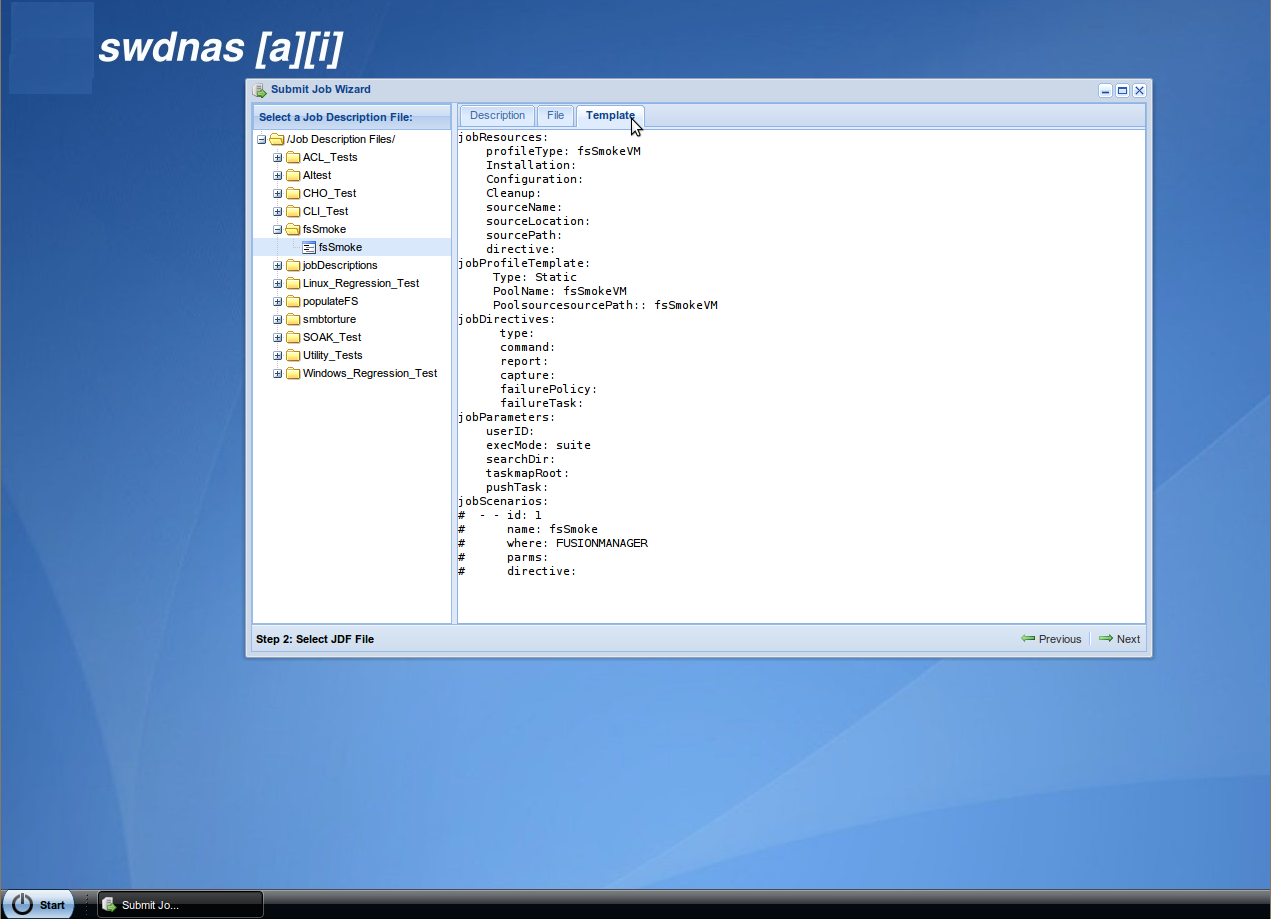Close the Submit Job Wizard window

tap(1139, 90)
